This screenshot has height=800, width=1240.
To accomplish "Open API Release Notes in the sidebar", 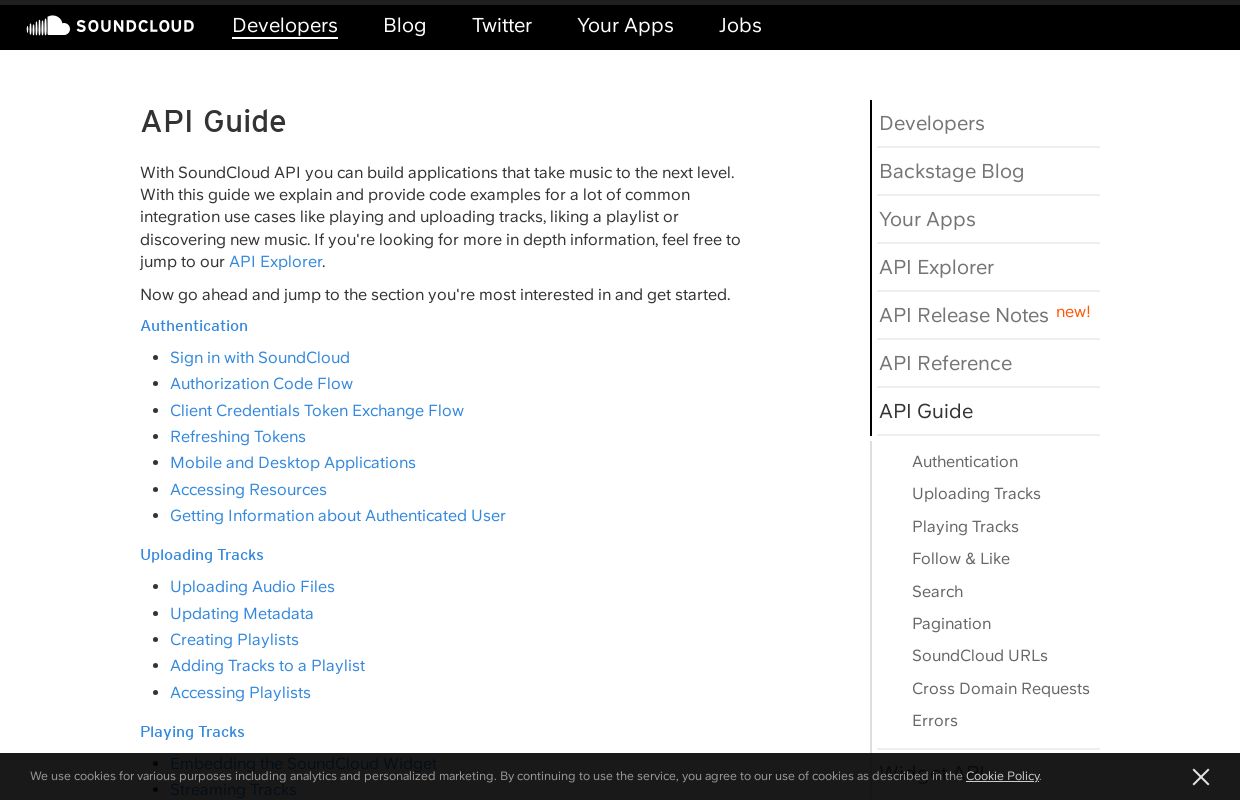I will pyautogui.click(x=988, y=315).
